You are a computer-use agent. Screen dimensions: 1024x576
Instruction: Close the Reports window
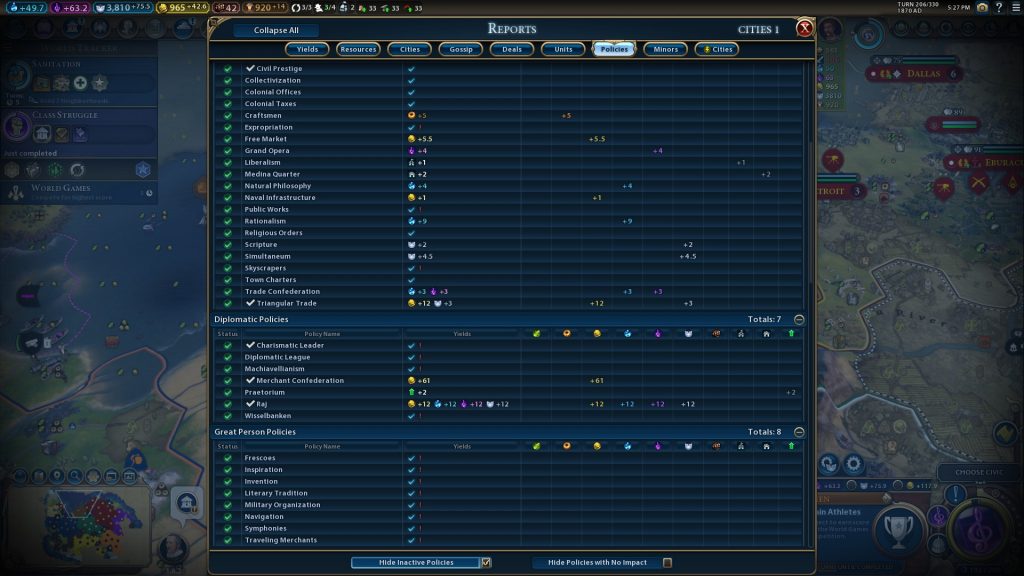[804, 28]
